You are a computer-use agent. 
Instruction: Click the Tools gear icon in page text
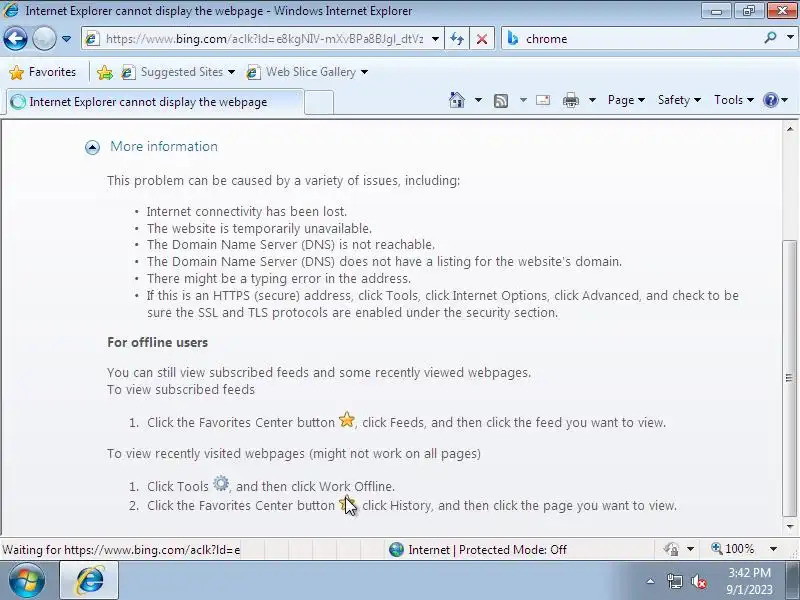click(221, 483)
